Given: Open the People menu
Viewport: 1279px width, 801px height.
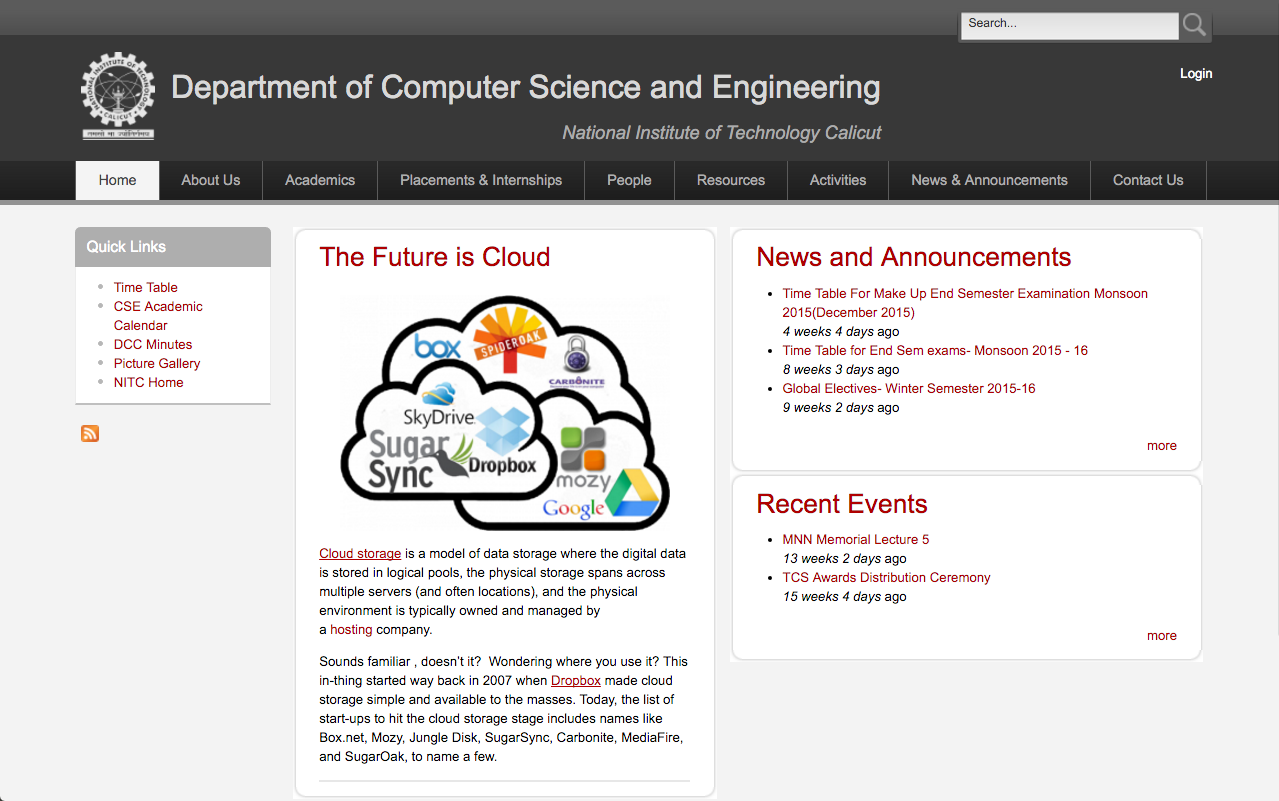Looking at the screenshot, I should [x=629, y=180].
